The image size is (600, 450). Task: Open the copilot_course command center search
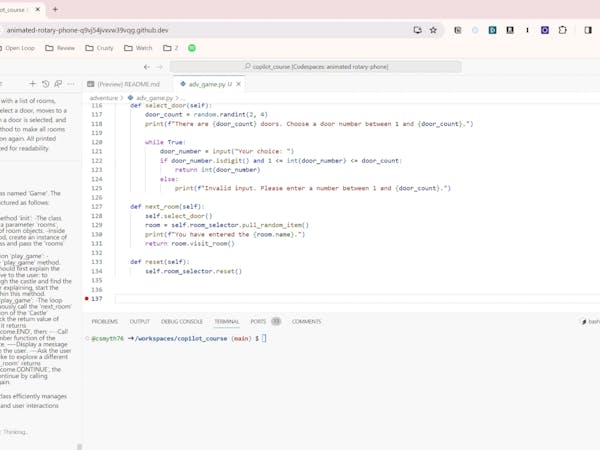pos(316,67)
